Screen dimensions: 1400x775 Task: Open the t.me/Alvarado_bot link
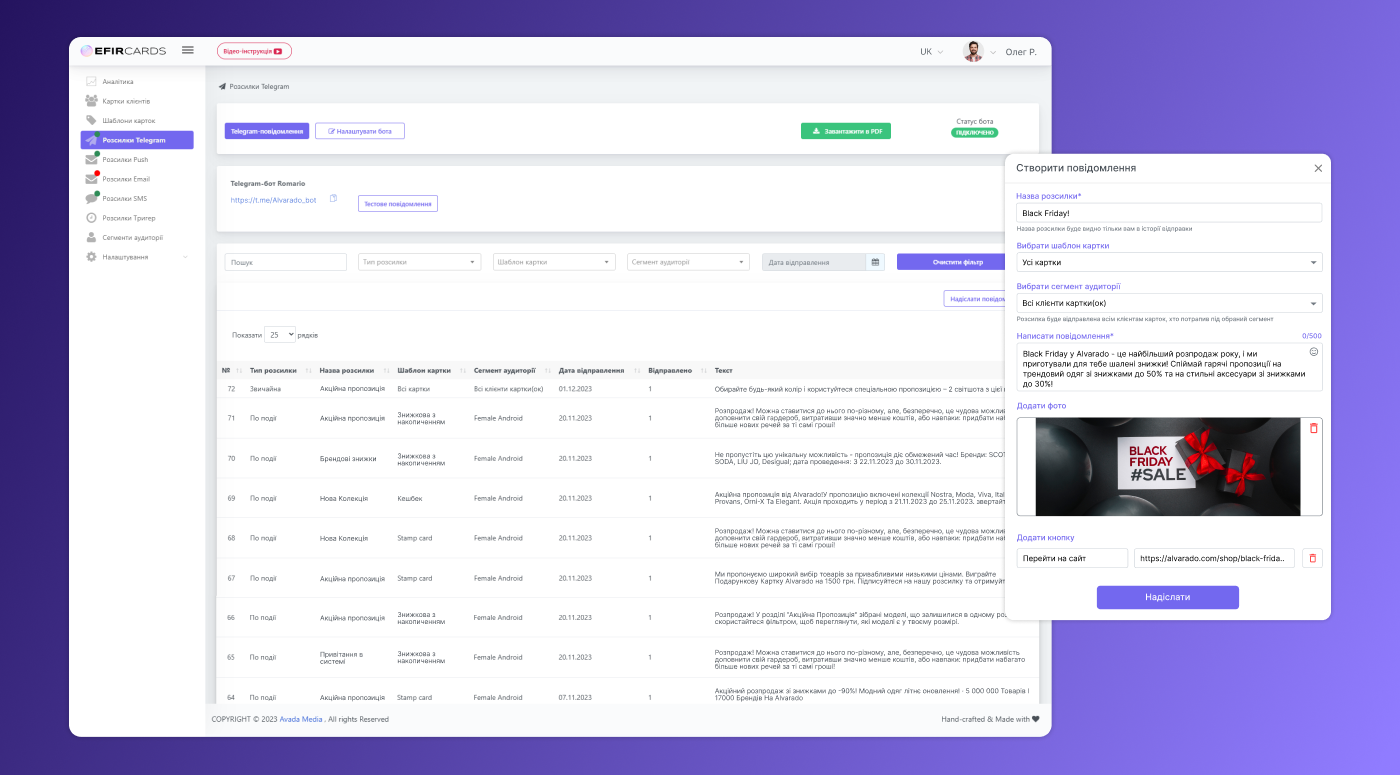pos(274,200)
